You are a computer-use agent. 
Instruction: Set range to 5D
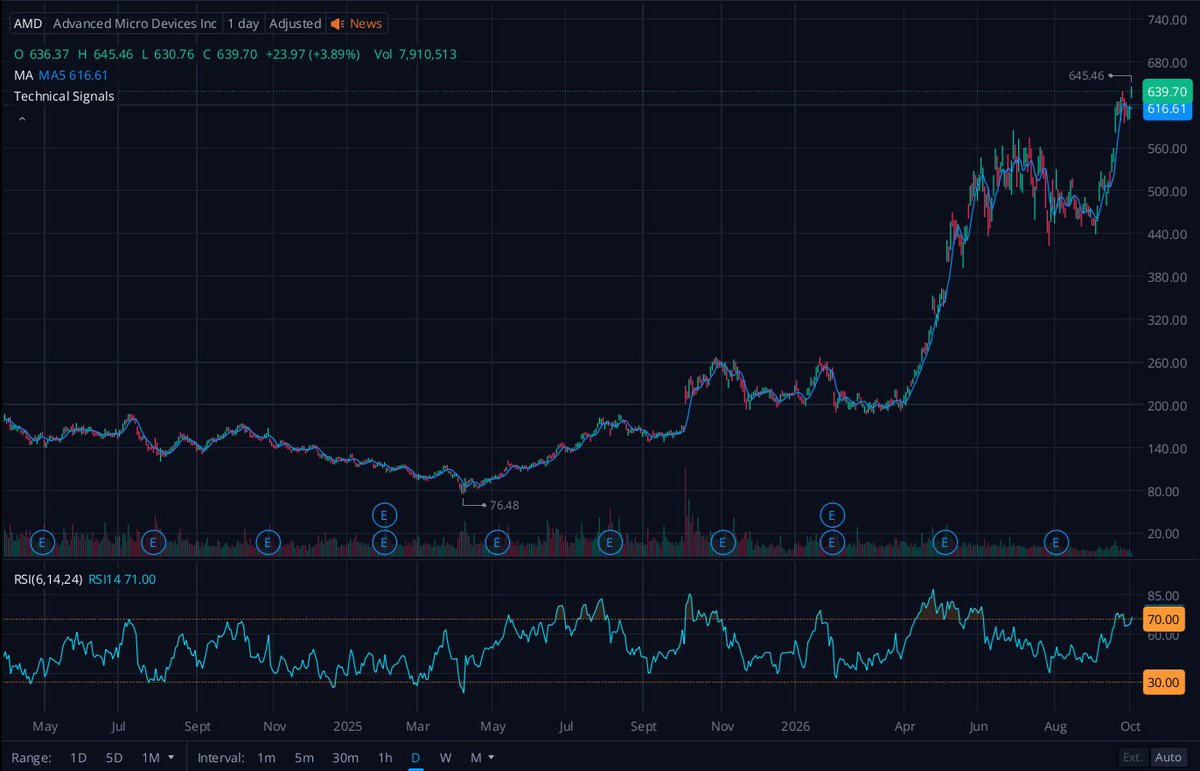(x=114, y=758)
